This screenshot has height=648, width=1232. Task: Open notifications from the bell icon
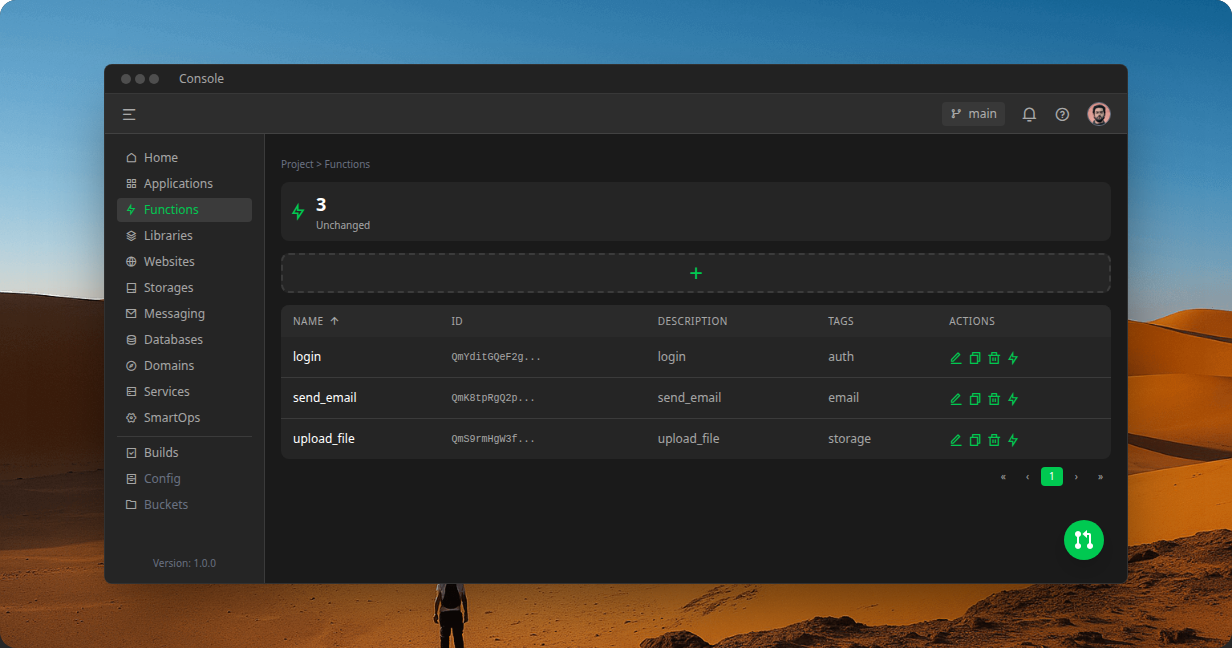[x=1029, y=113]
